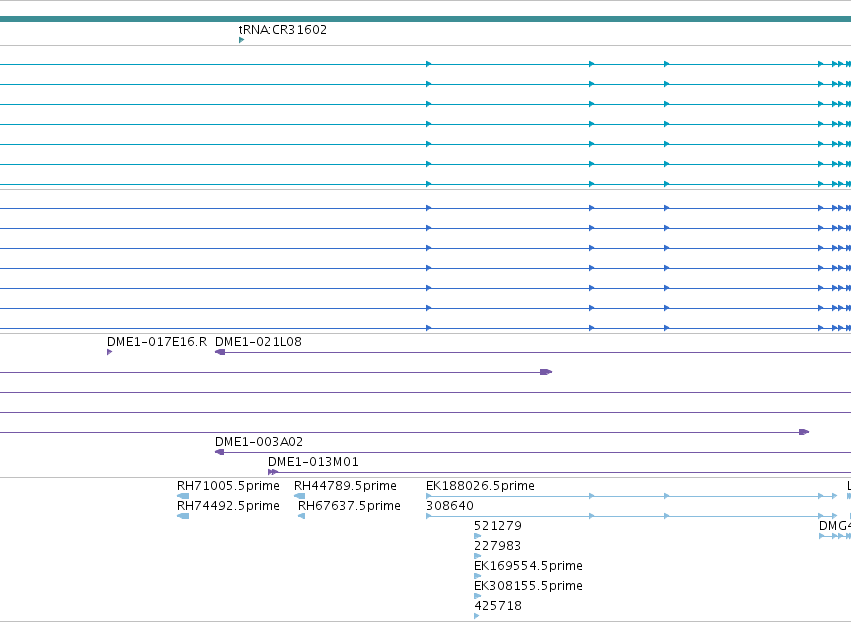Select the arrow glyph under EK169554.5prime
Viewport: 851px width, 622px height.
tap(478, 576)
